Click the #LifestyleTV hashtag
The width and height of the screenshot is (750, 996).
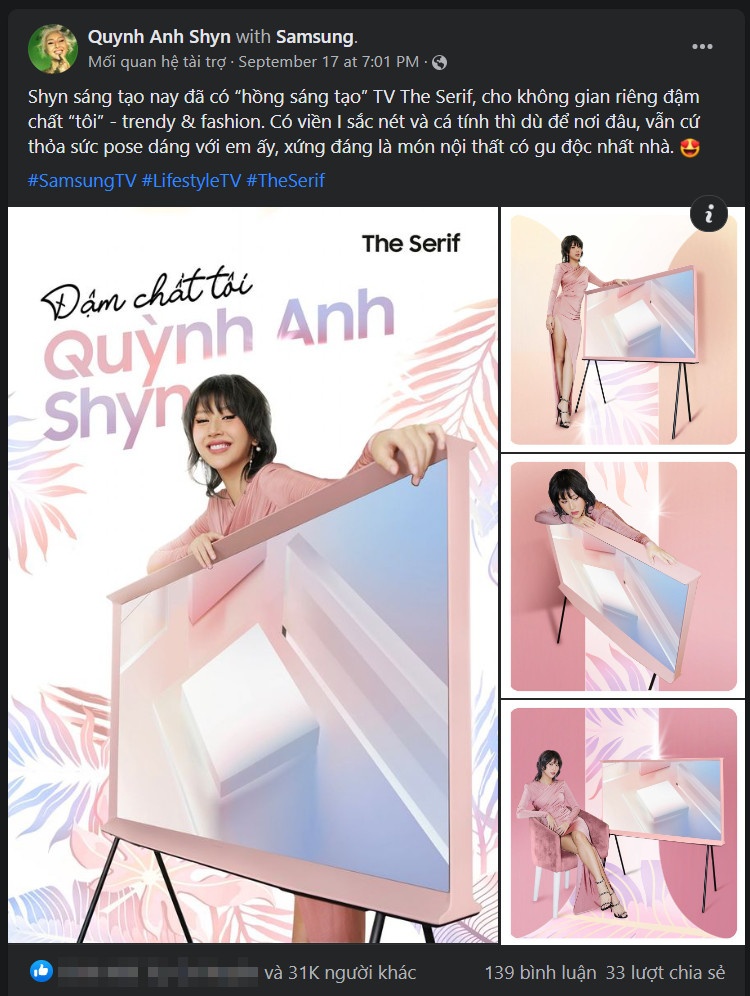point(191,180)
